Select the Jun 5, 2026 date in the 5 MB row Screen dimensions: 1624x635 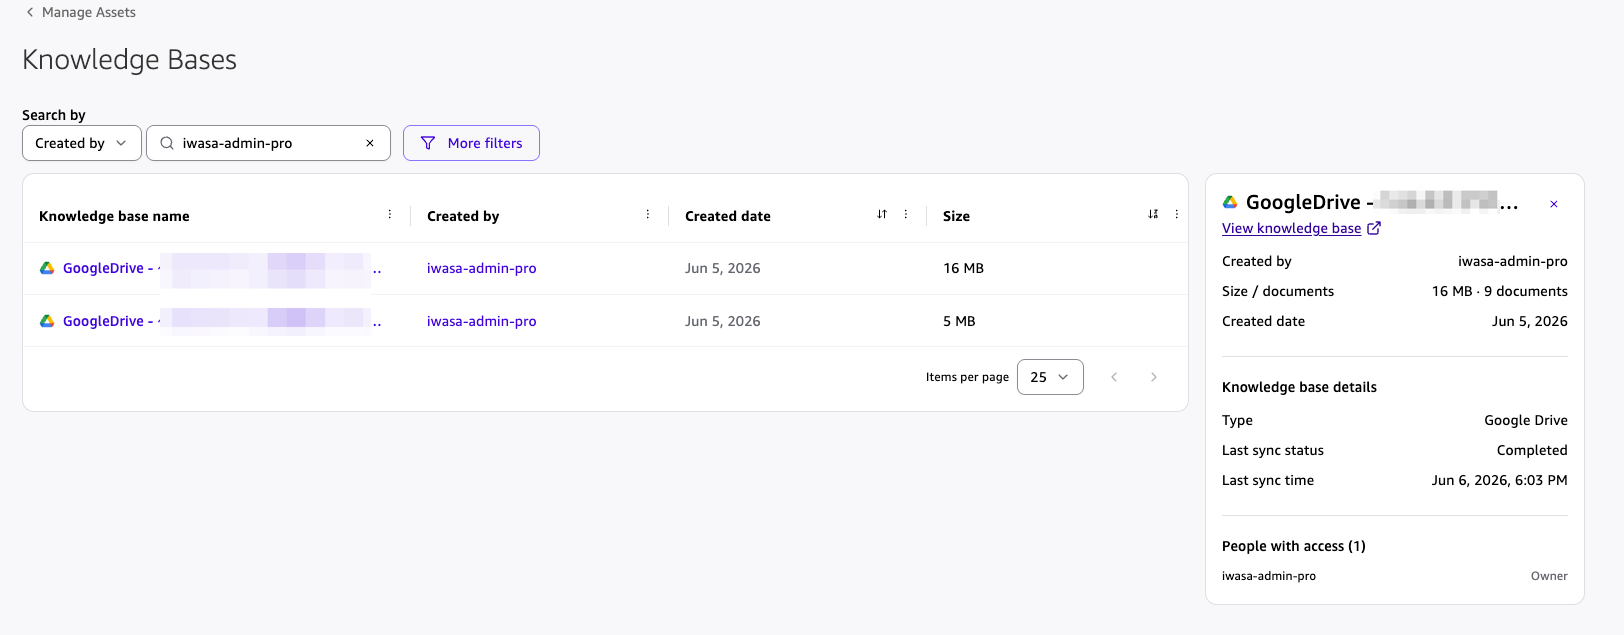(x=723, y=321)
